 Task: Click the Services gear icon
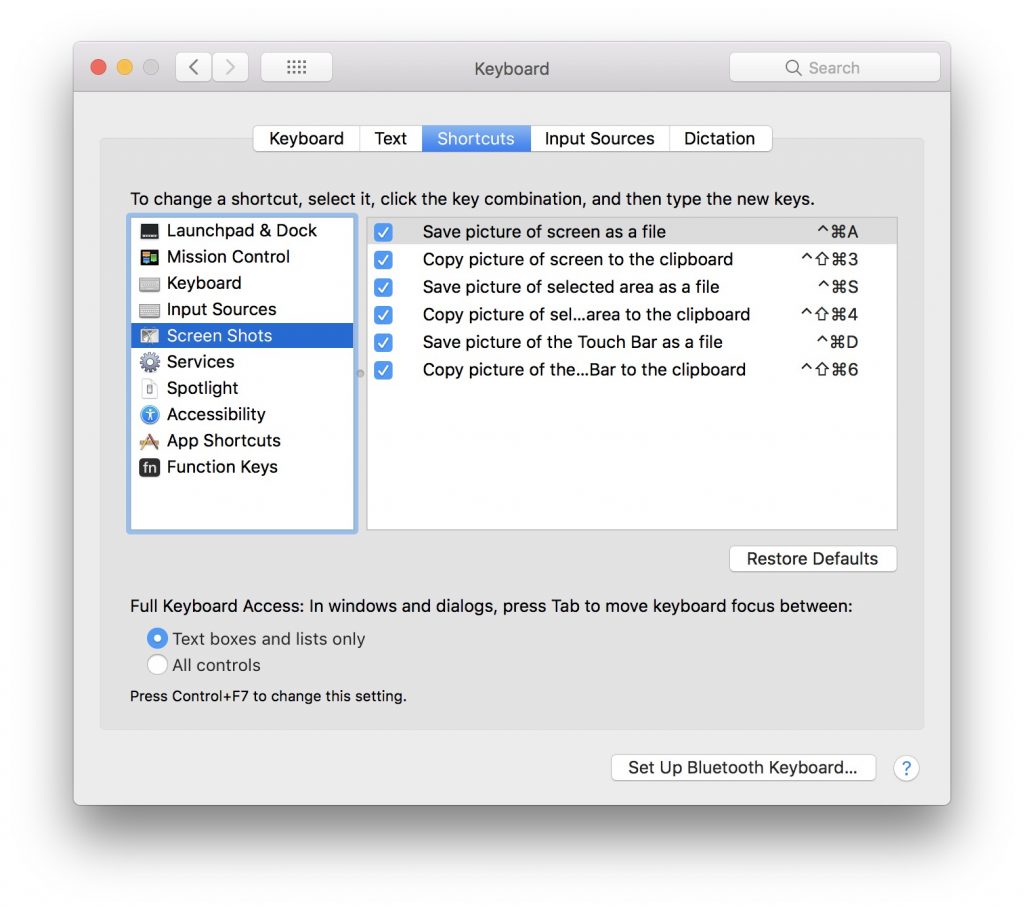click(x=150, y=362)
